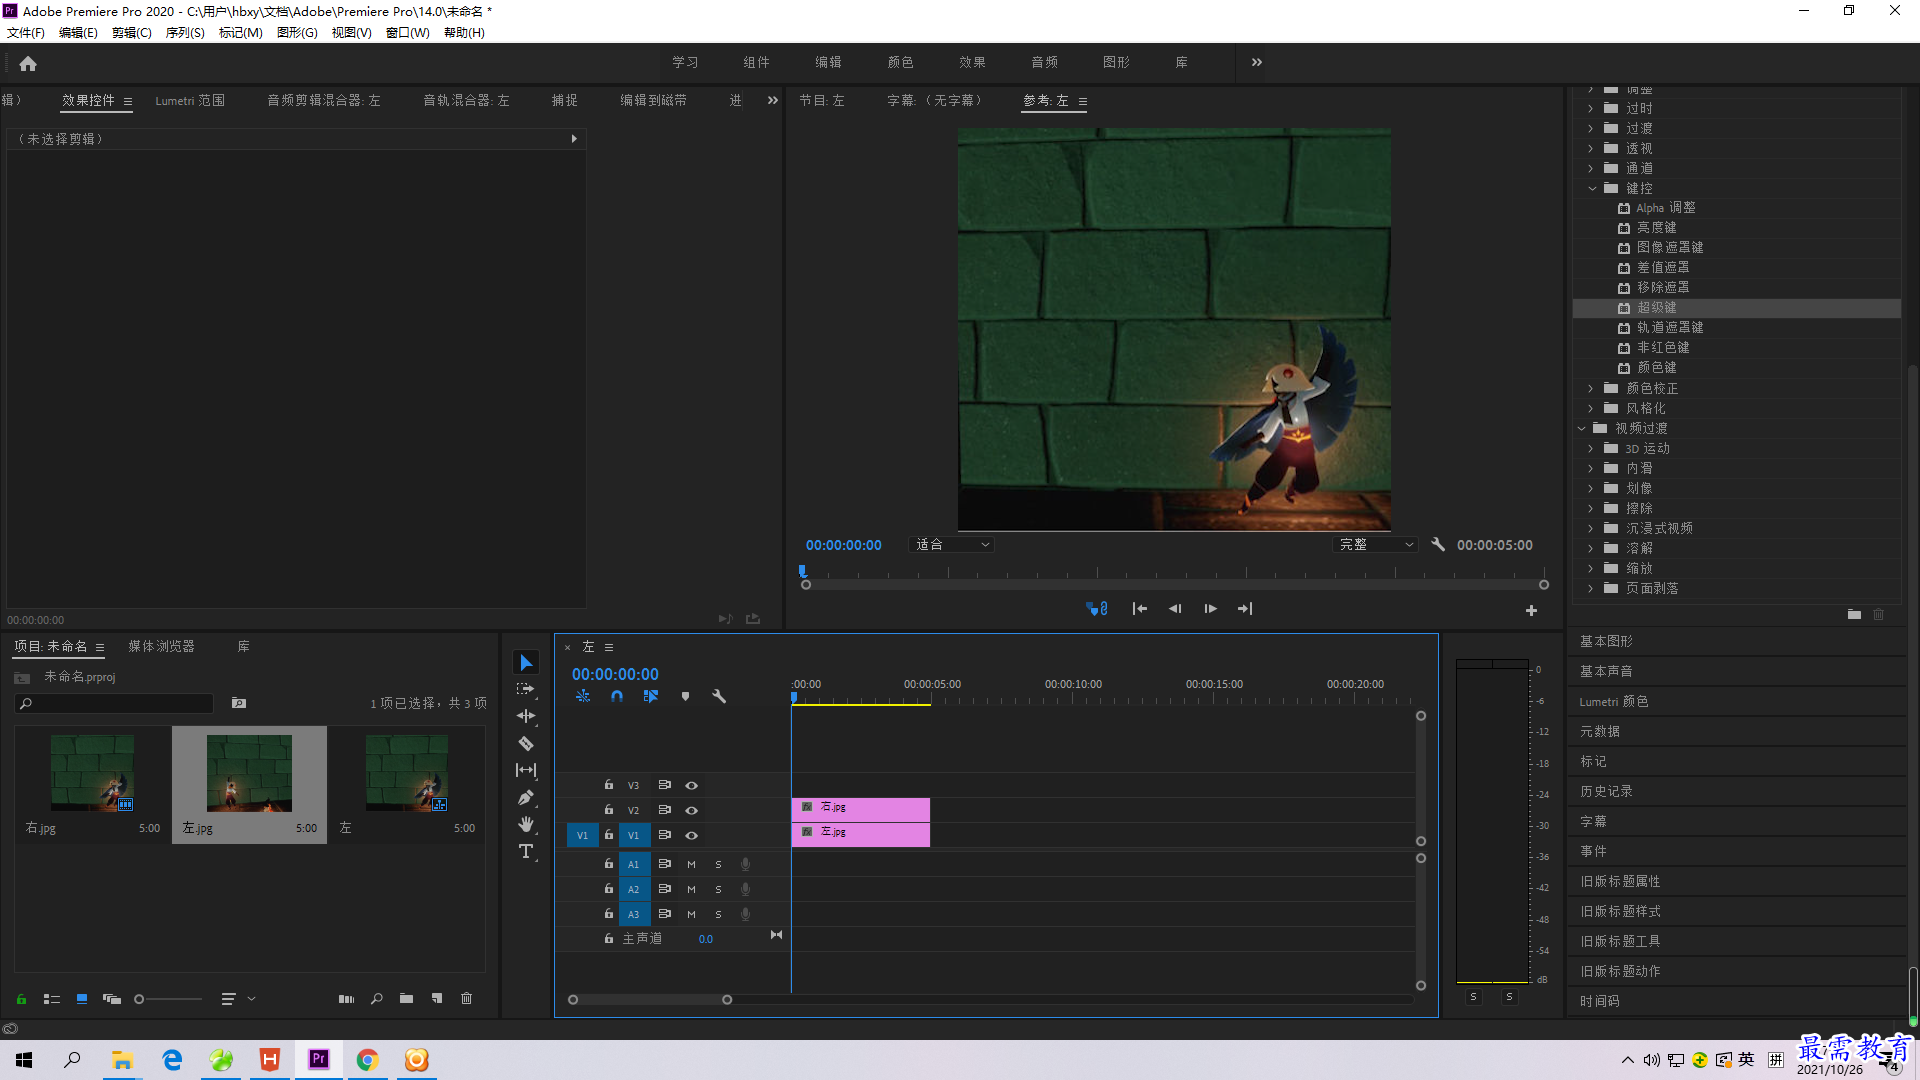Mute audio track A1
Screen dimensions: 1920x1080
pyautogui.click(x=691, y=864)
